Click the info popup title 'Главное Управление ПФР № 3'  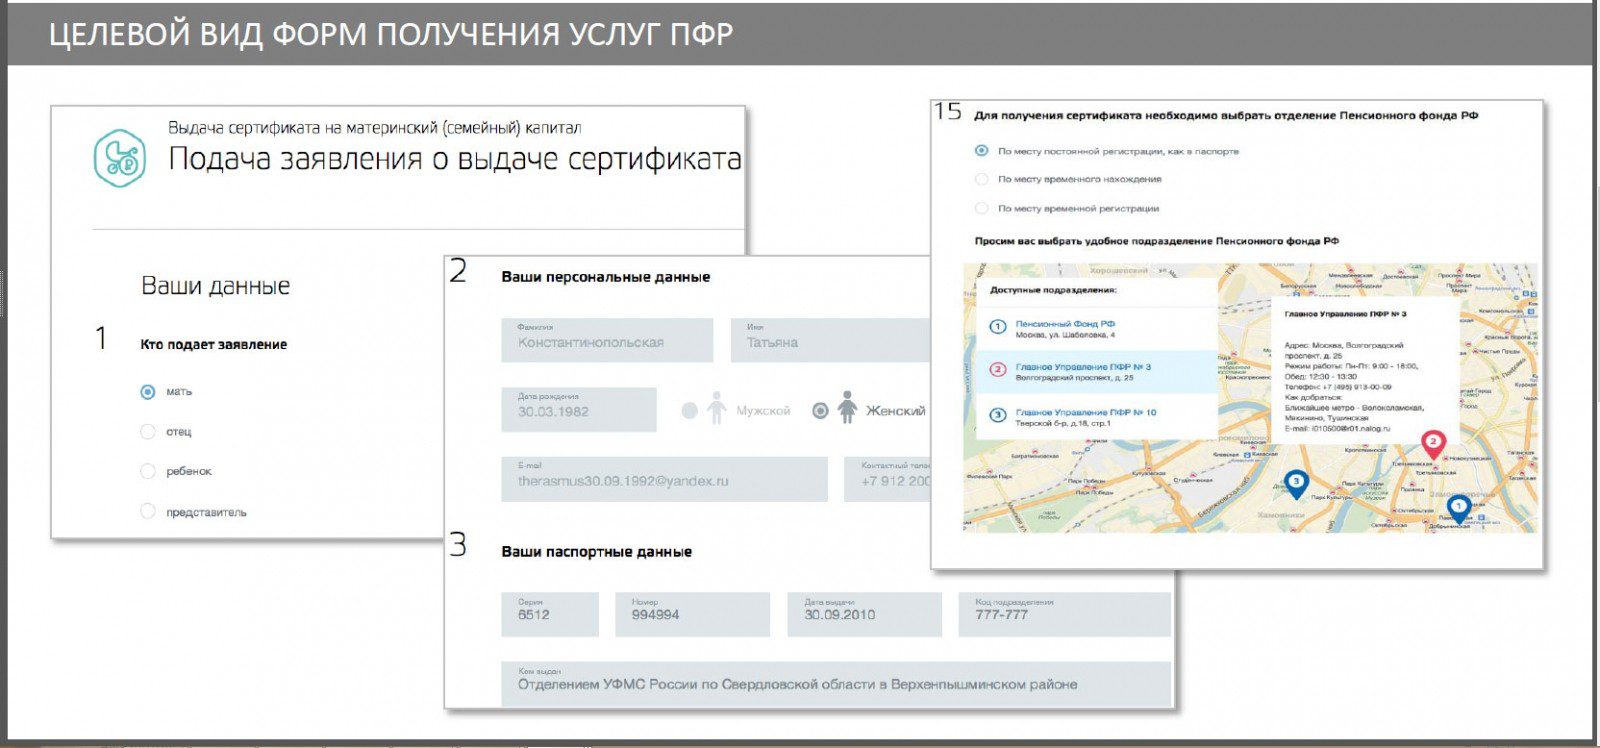tap(1345, 314)
